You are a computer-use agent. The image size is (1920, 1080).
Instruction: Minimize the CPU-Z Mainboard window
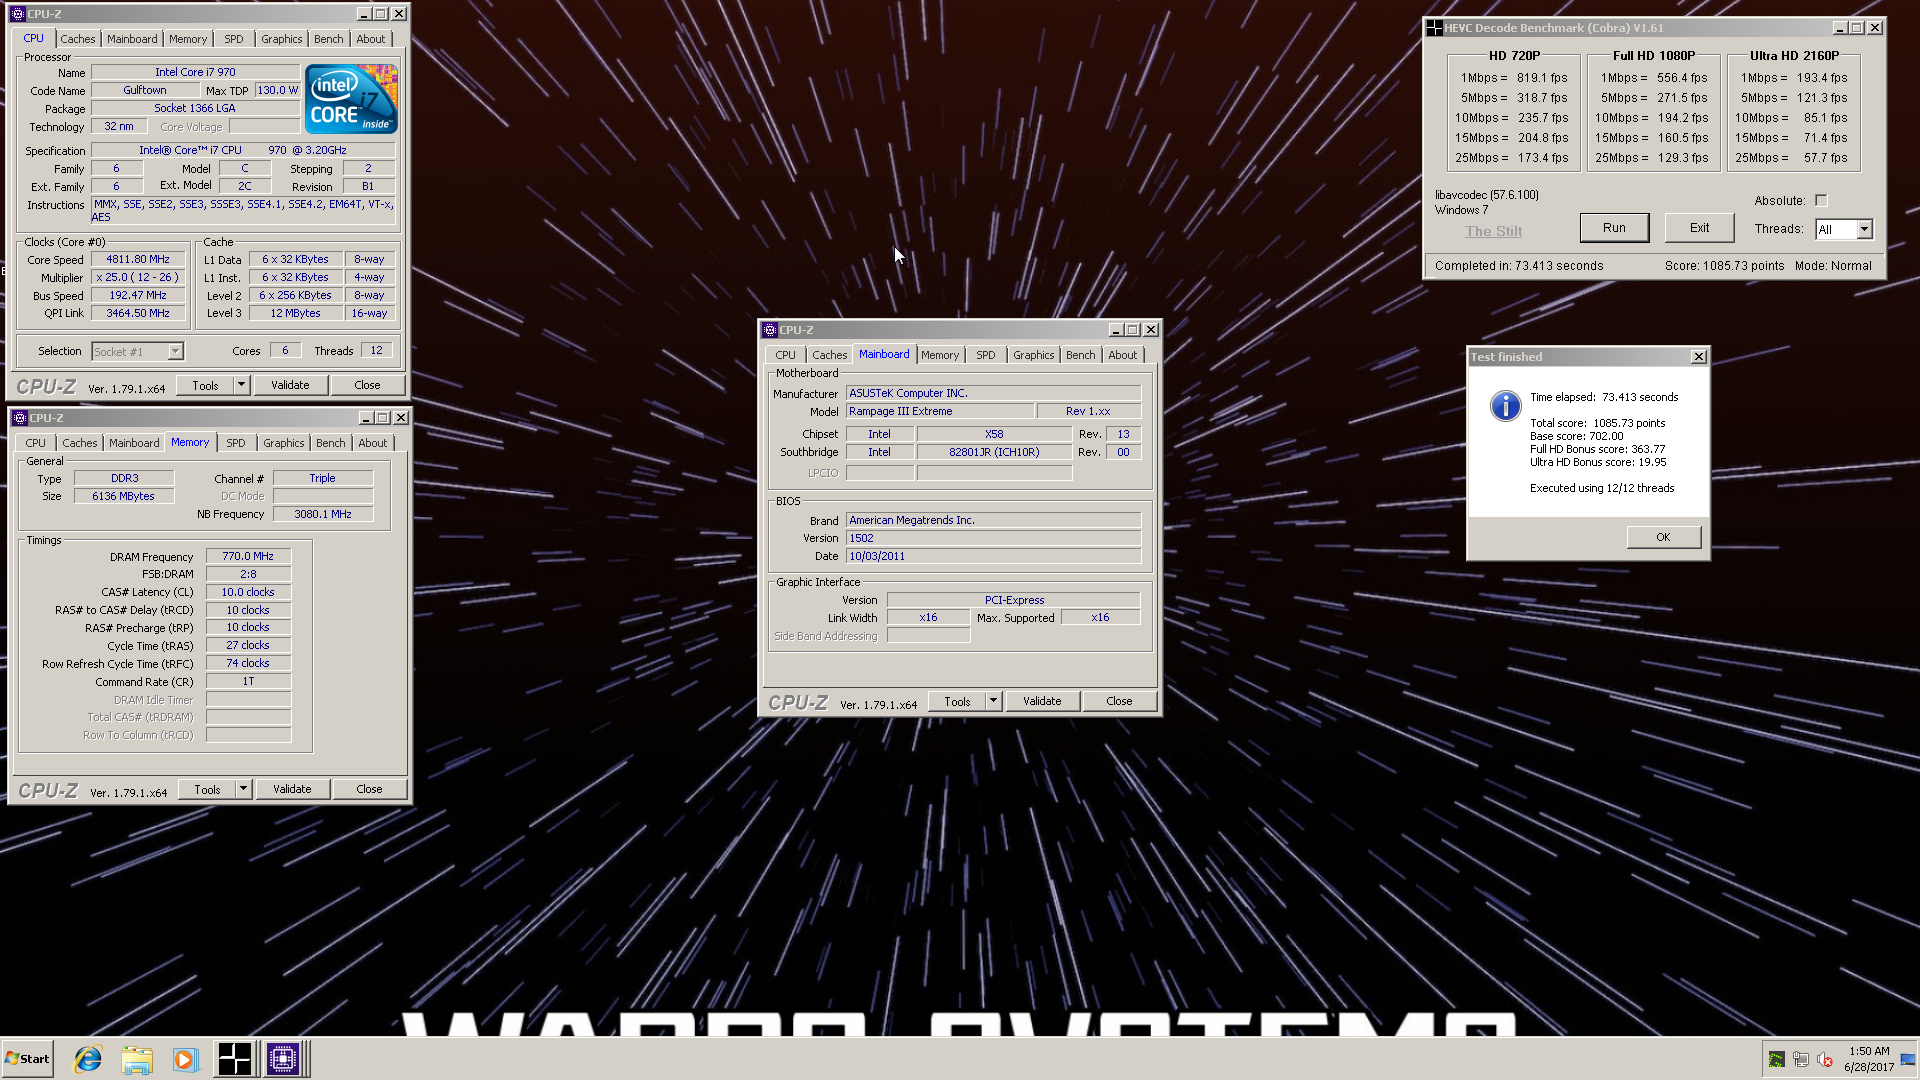pyautogui.click(x=1115, y=330)
